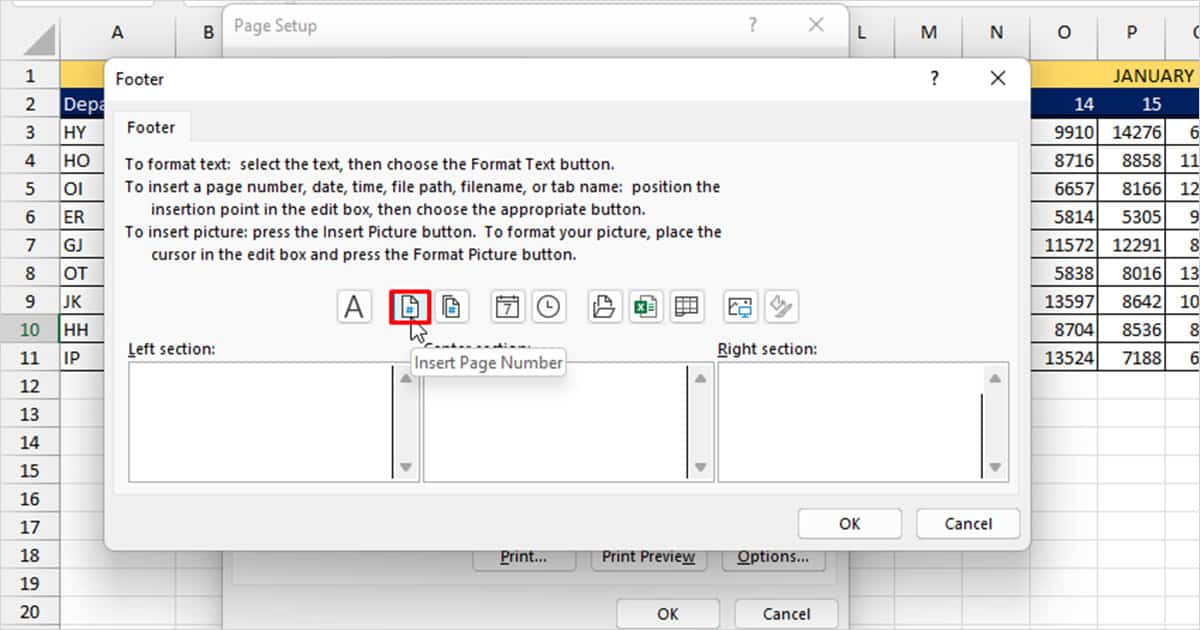Click cell containing HO

pyautogui.click(x=83, y=160)
